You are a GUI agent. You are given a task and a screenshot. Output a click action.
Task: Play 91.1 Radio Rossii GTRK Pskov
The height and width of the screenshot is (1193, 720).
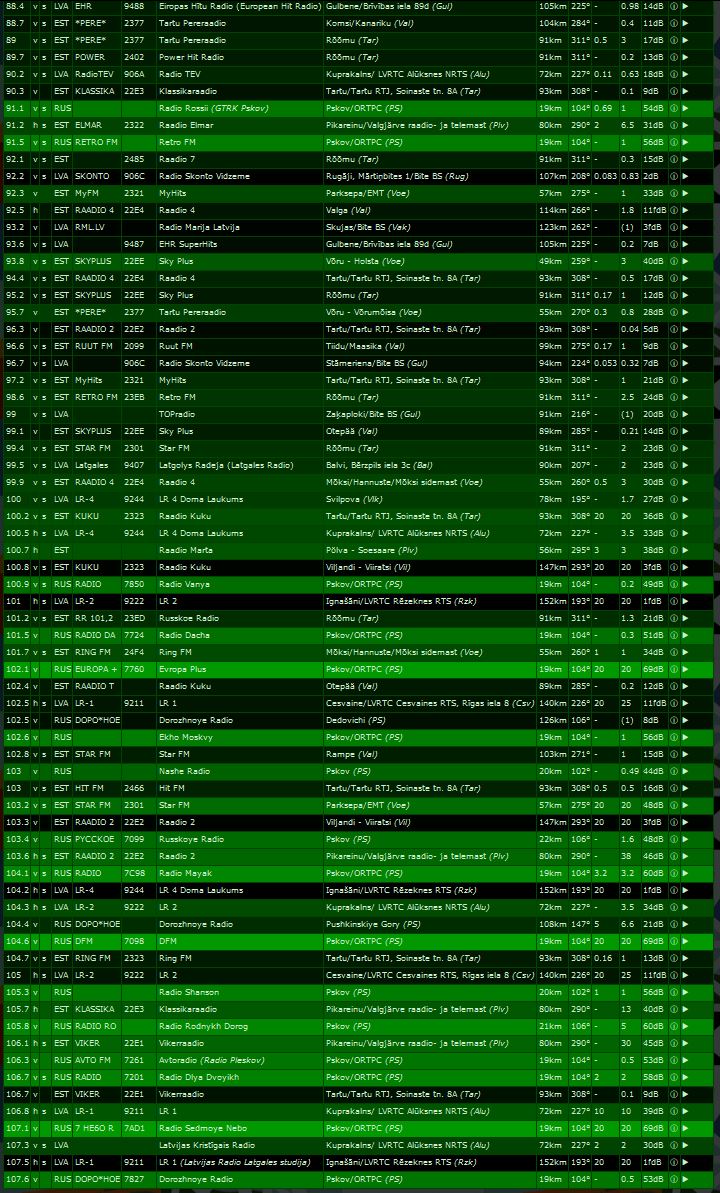pyautogui.click(x=686, y=108)
